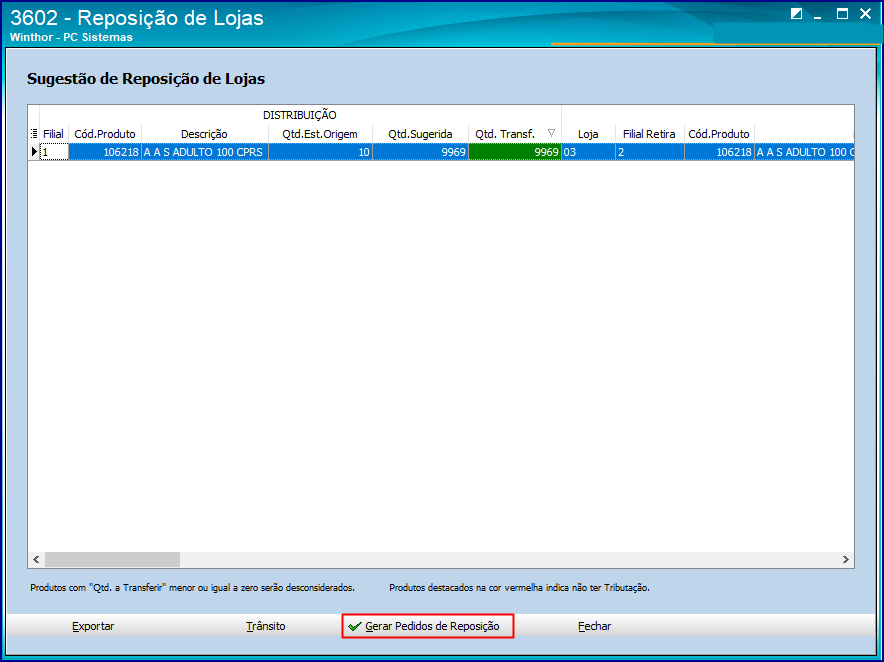Click the Exportar button
The width and height of the screenshot is (884, 662).
93,626
